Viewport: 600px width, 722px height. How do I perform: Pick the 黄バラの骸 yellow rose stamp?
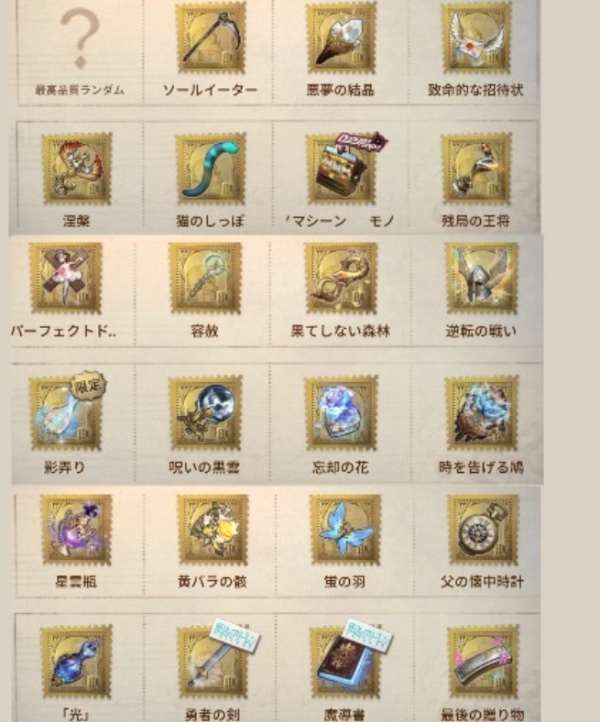pyautogui.click(x=212, y=530)
